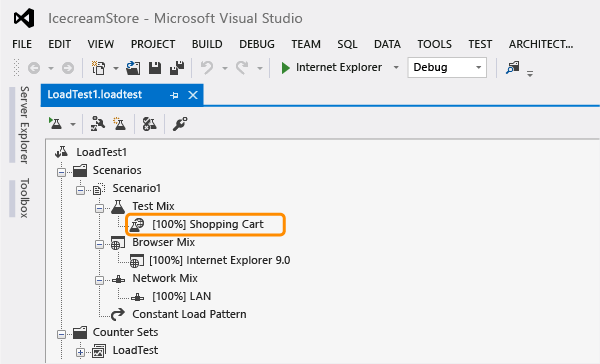Open the SQL menu
This screenshot has width=600, height=364.
coord(347,44)
